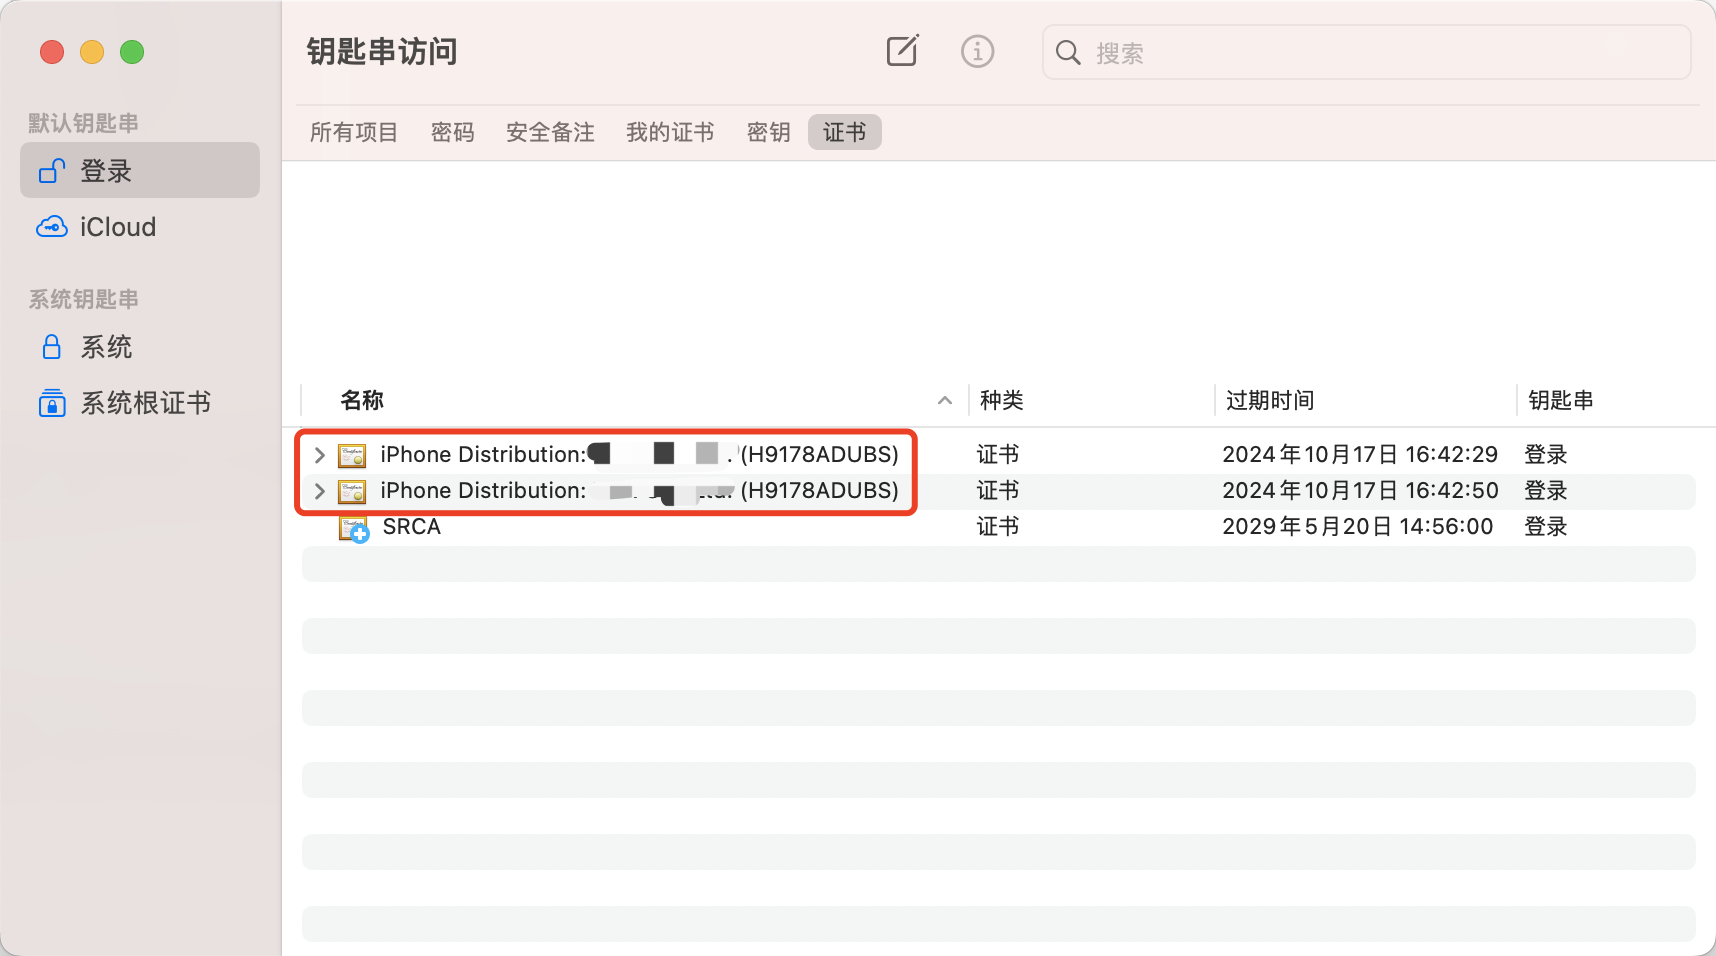Click the lock icon beside 系统
Screen dimensions: 1716x956
(52, 347)
